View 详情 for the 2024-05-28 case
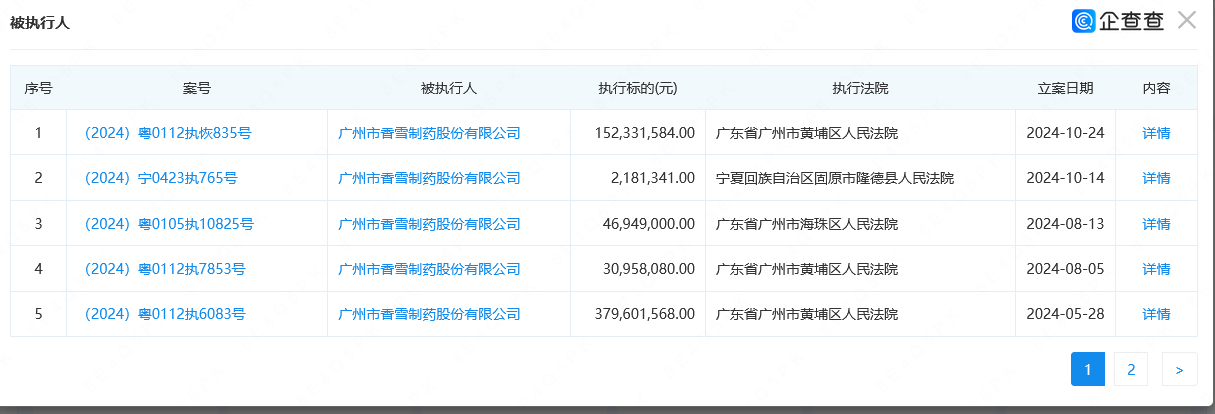The width and height of the screenshot is (1215, 414). [1156, 314]
